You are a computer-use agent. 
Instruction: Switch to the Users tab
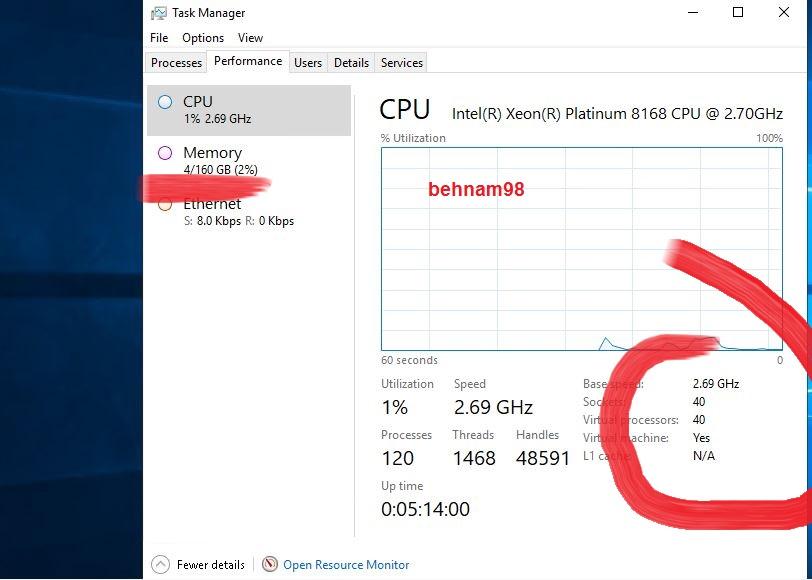pyautogui.click(x=308, y=63)
